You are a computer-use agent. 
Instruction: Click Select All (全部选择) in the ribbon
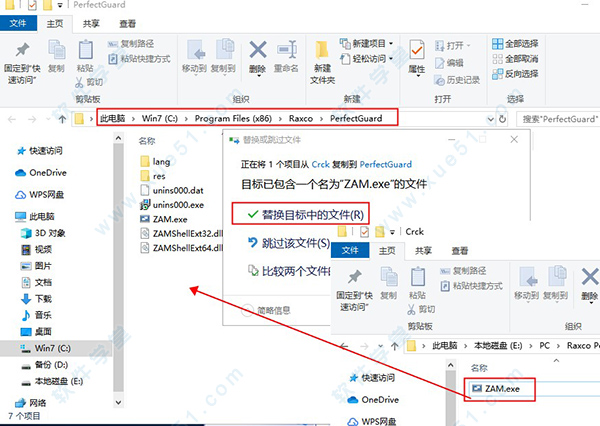pyautogui.click(x=520, y=44)
